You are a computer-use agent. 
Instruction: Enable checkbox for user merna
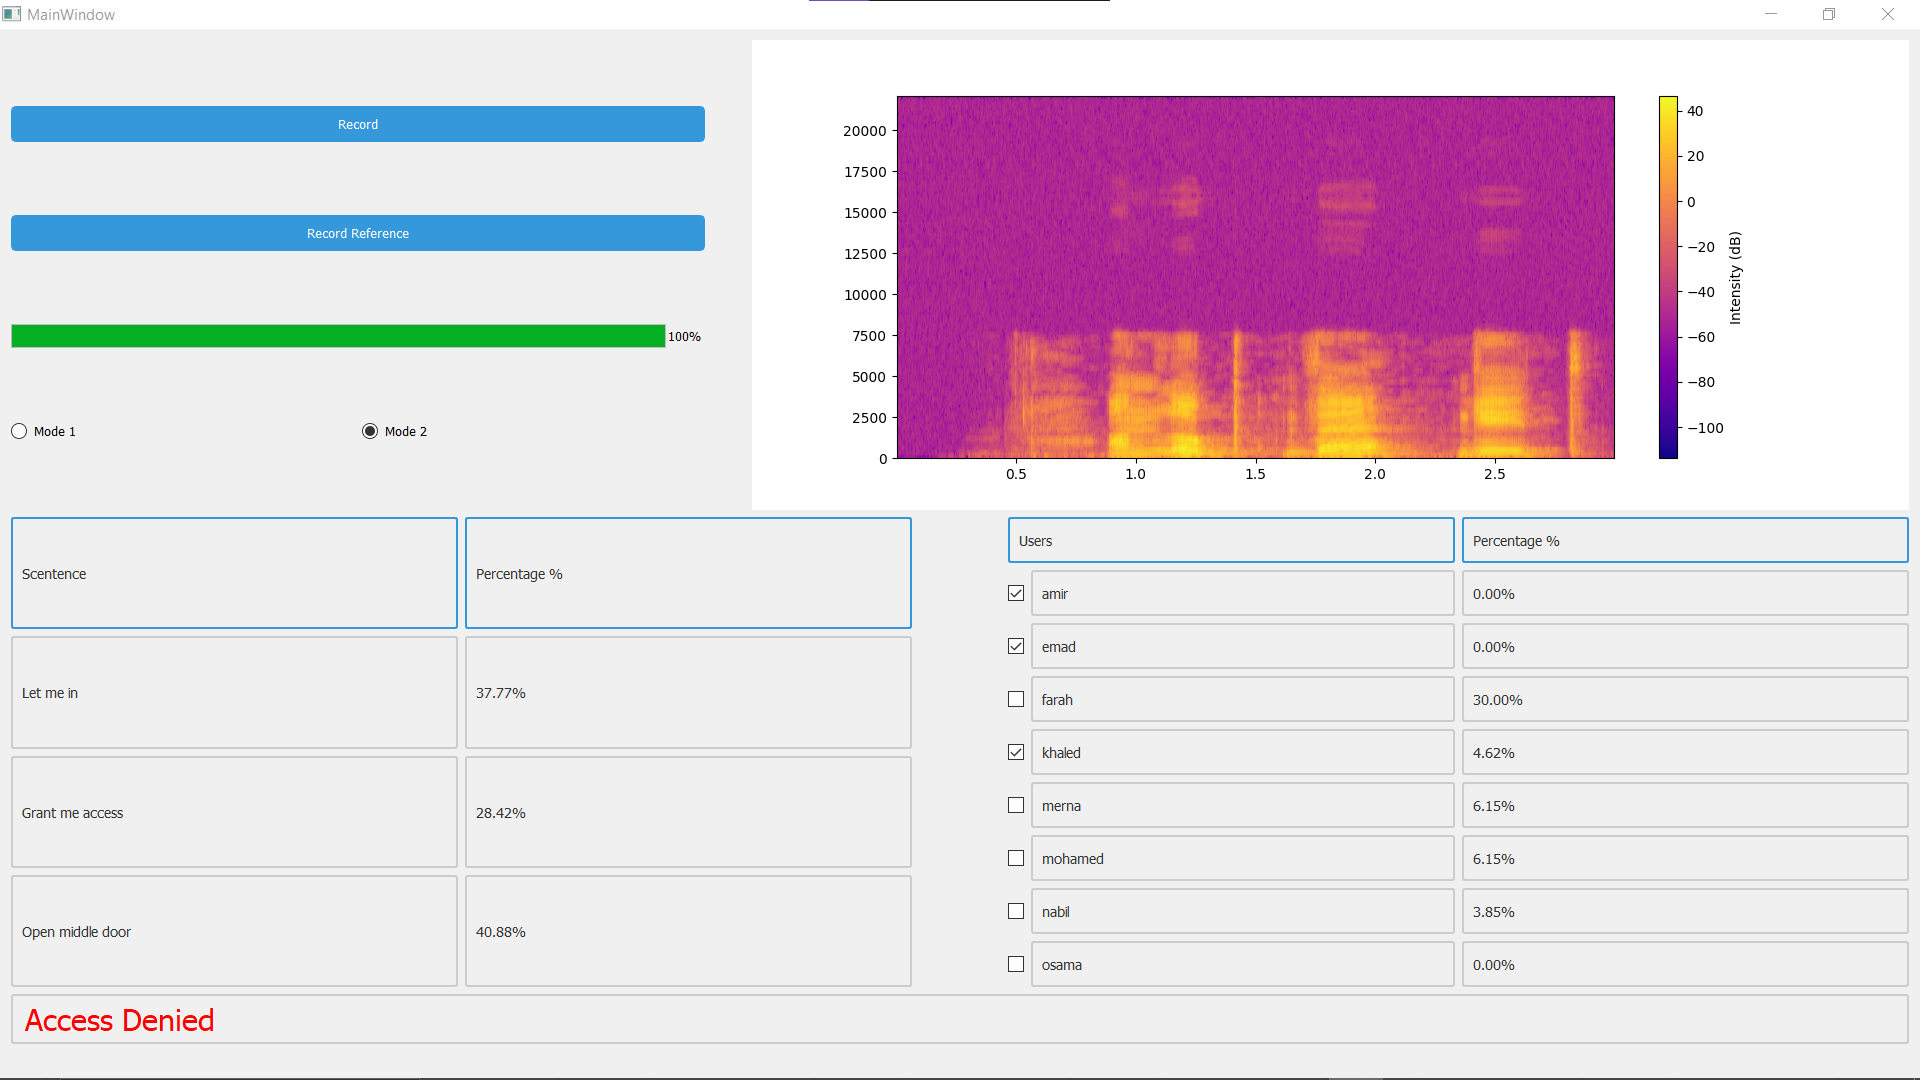click(x=1015, y=804)
